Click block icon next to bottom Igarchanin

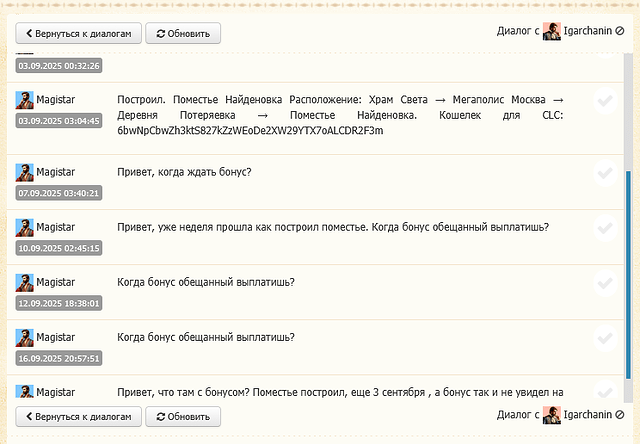click(x=620, y=415)
